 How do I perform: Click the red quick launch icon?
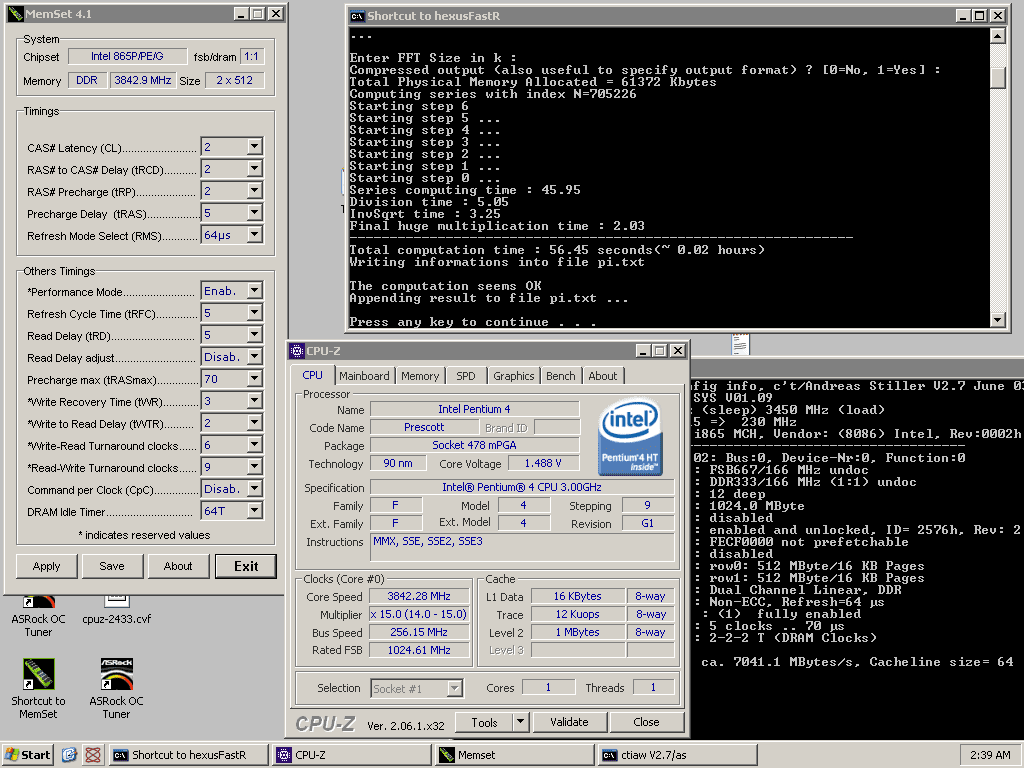93,755
